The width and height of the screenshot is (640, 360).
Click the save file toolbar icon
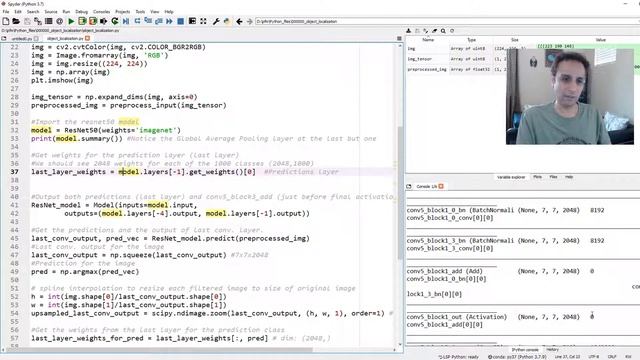[27, 21]
